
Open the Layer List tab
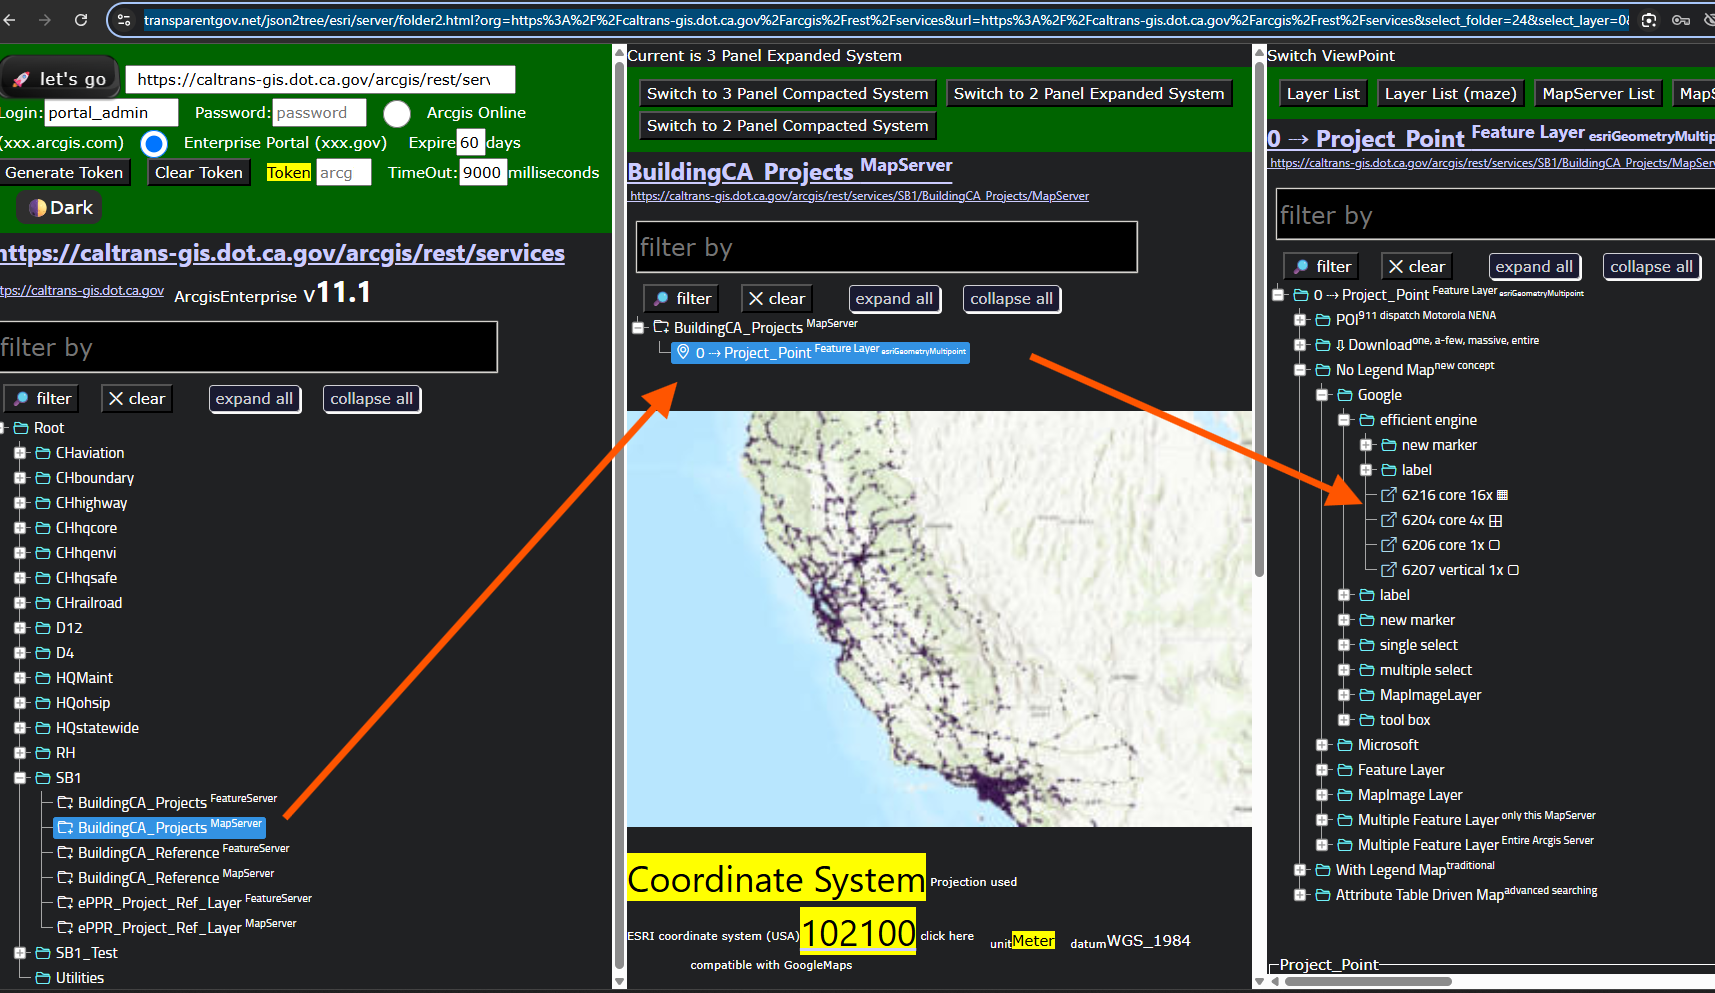(1323, 94)
